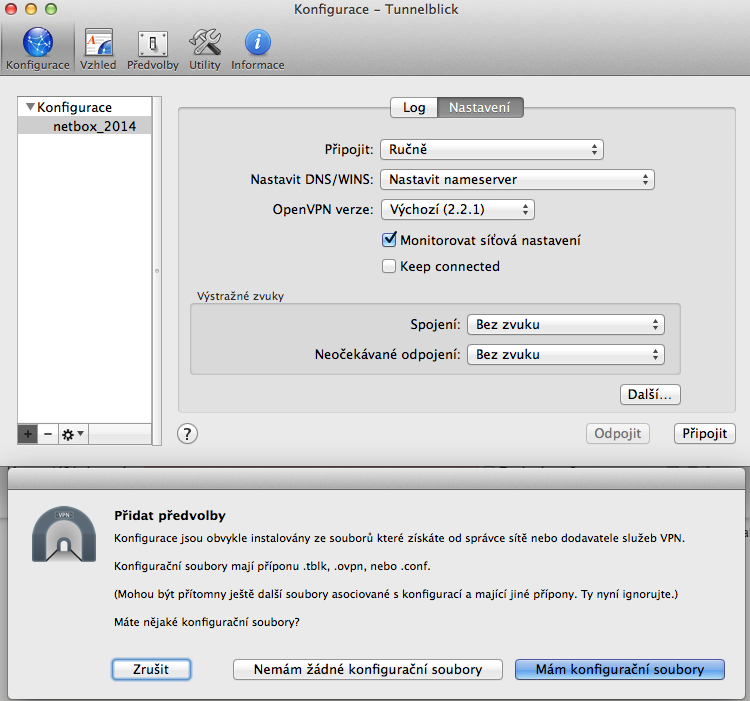750x701 pixels.
Task: Open the Předvolby preferences pane
Action: click(152, 47)
